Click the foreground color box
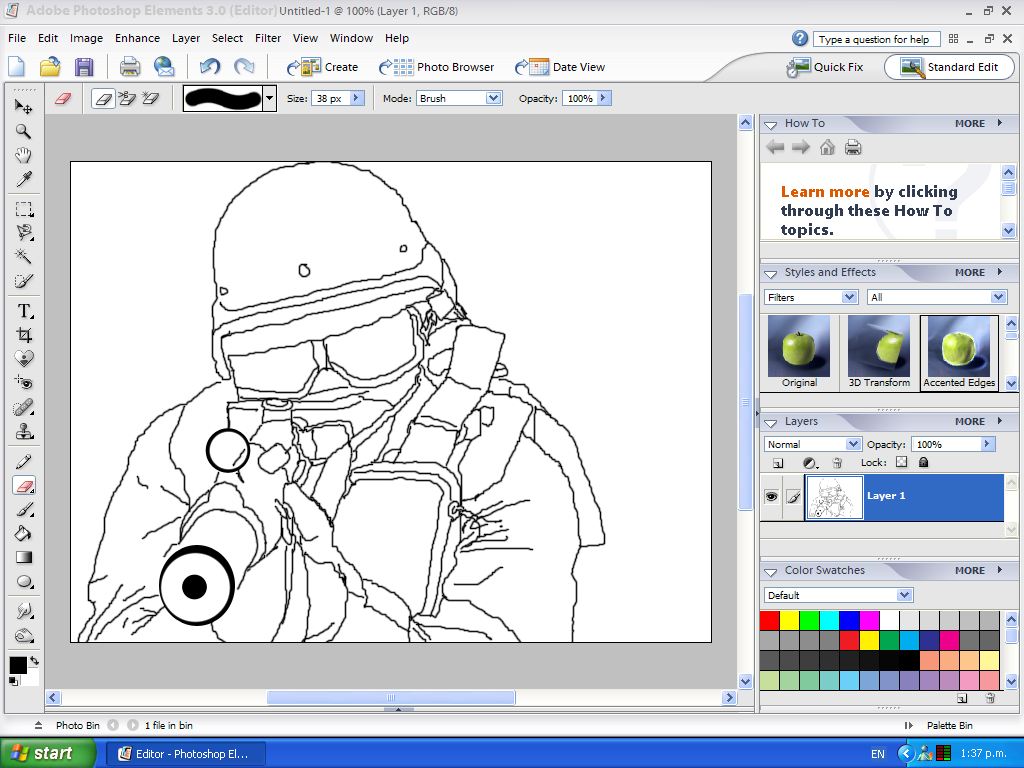The height and width of the screenshot is (768, 1024). 18,665
